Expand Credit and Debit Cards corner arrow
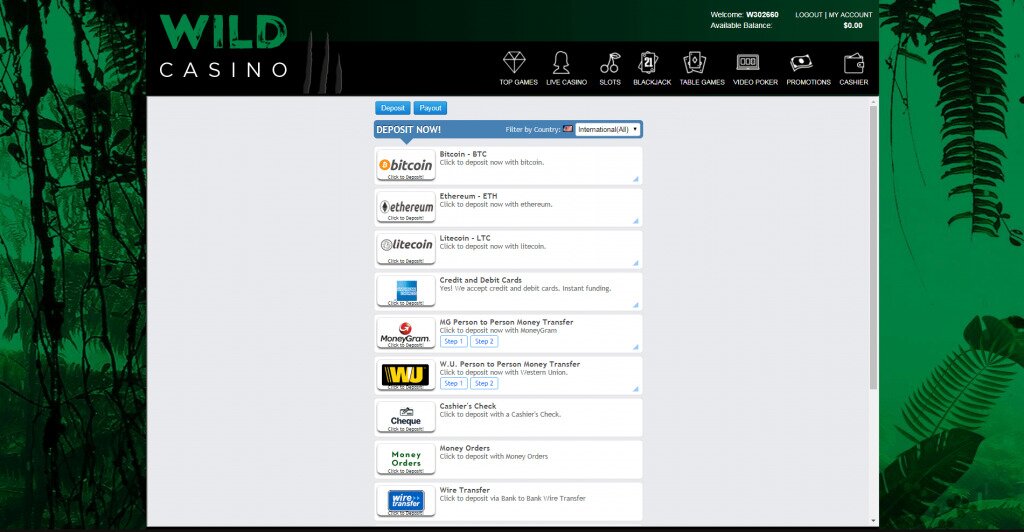Image resolution: width=1024 pixels, height=532 pixels. 635,305
